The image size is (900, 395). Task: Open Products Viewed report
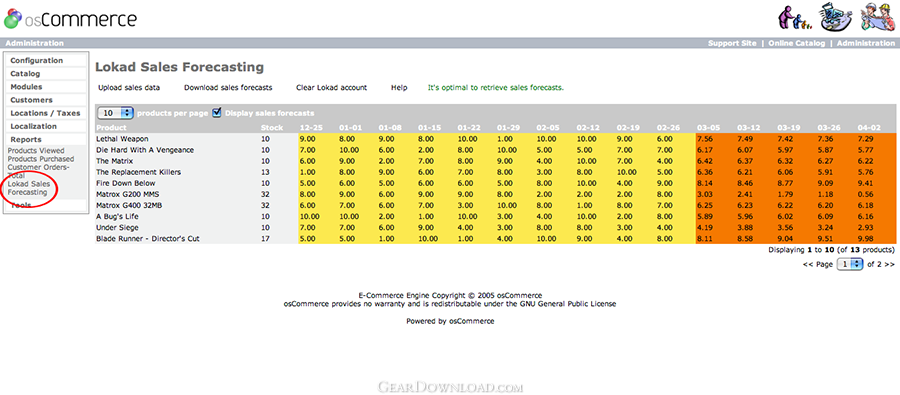click(x=36, y=150)
